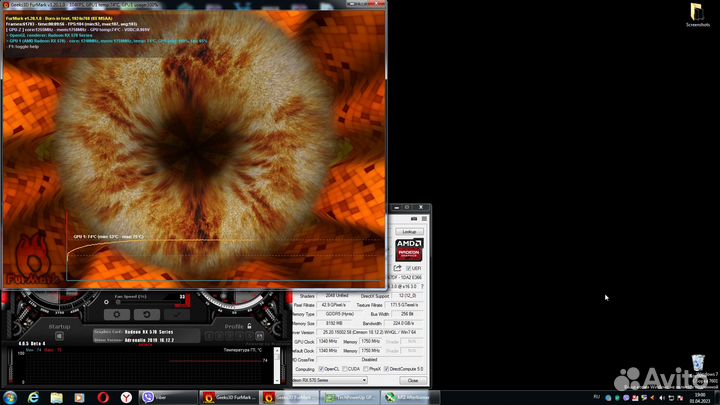Click the Afterburner profile lock icon
Image resolution: width=720 pixels, height=405 pixels.
point(249,326)
